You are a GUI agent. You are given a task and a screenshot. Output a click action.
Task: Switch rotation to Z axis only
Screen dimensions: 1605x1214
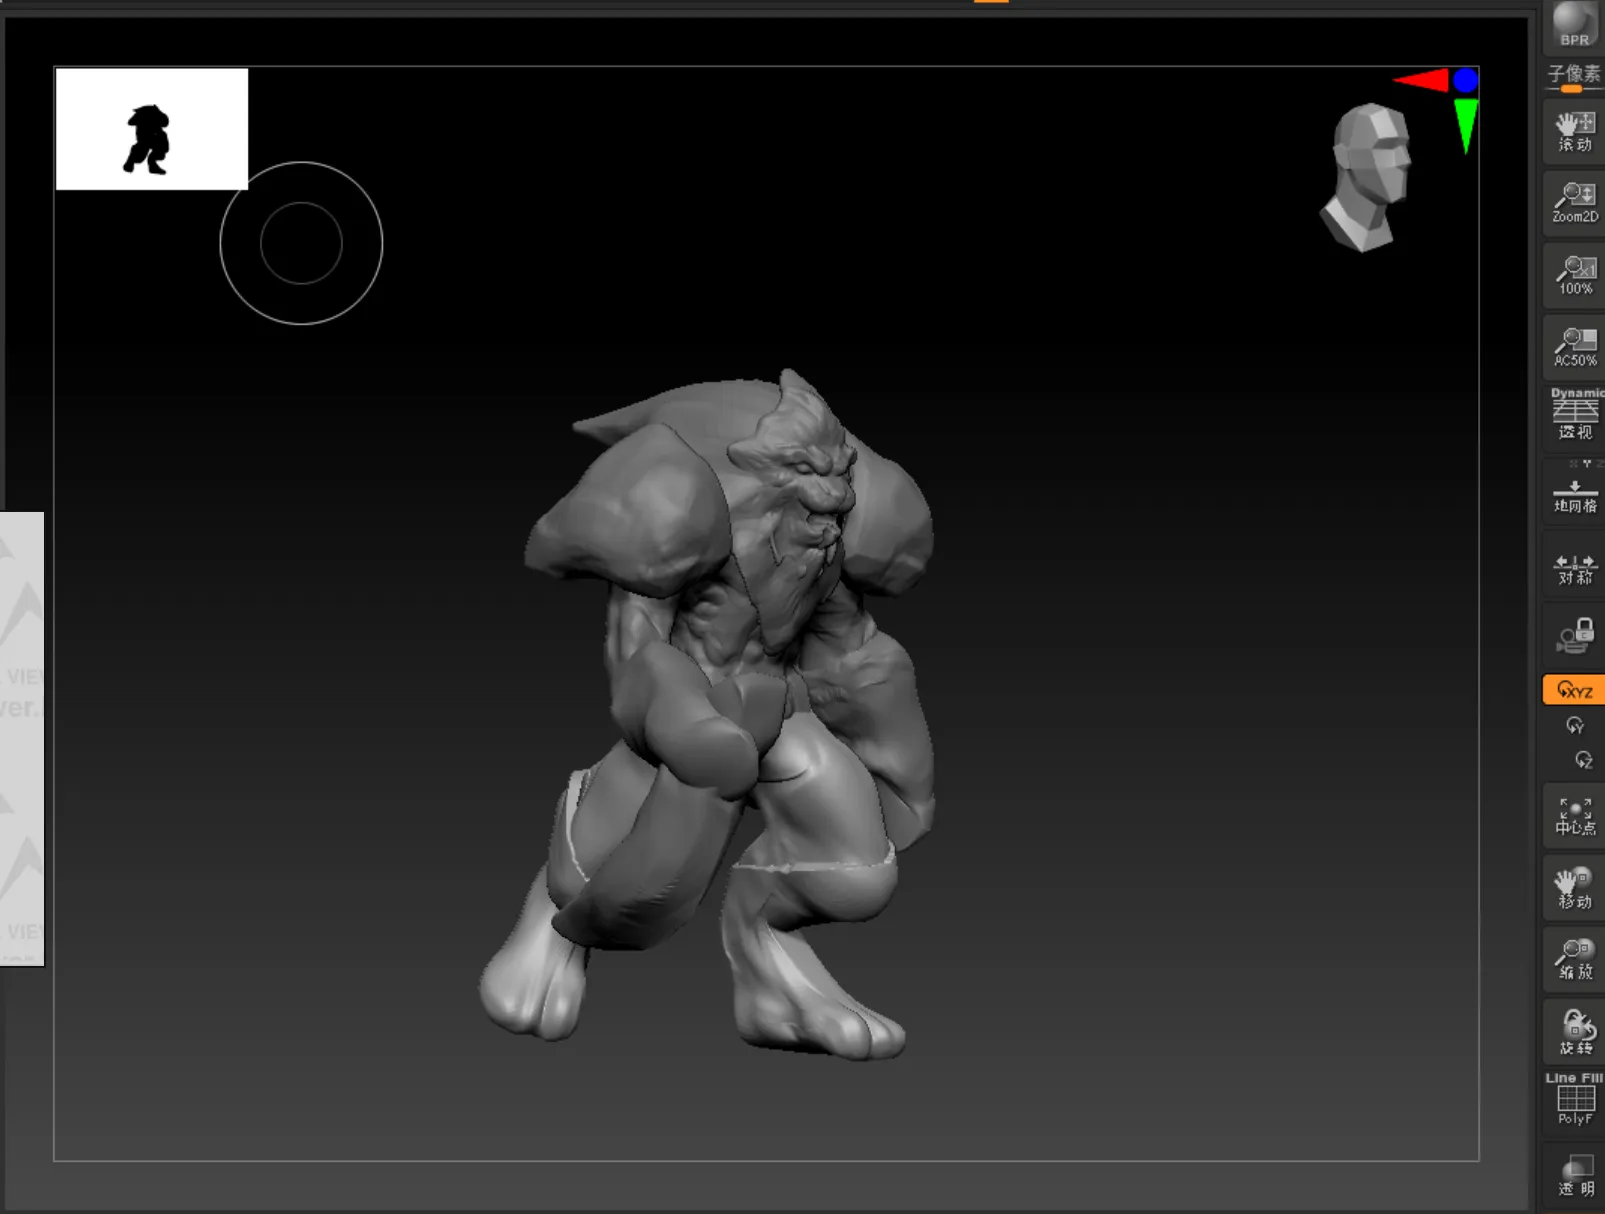tap(1583, 760)
